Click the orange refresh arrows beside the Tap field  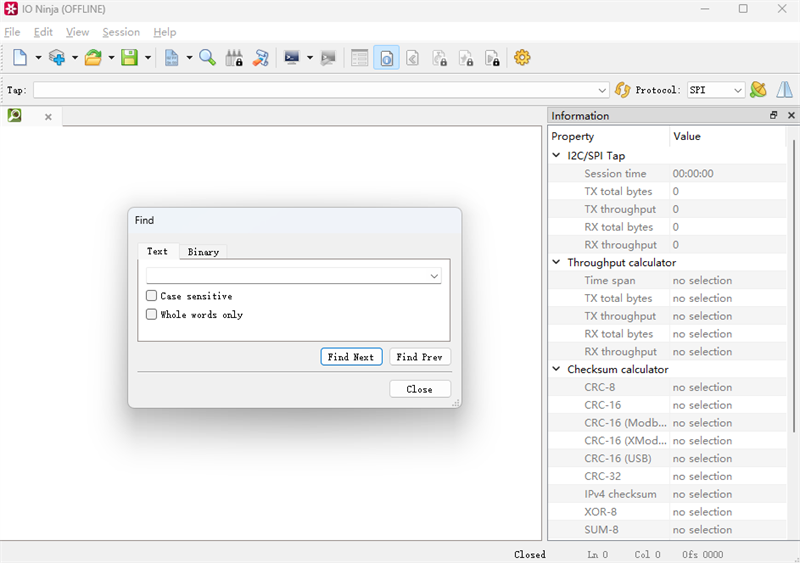[622, 90]
